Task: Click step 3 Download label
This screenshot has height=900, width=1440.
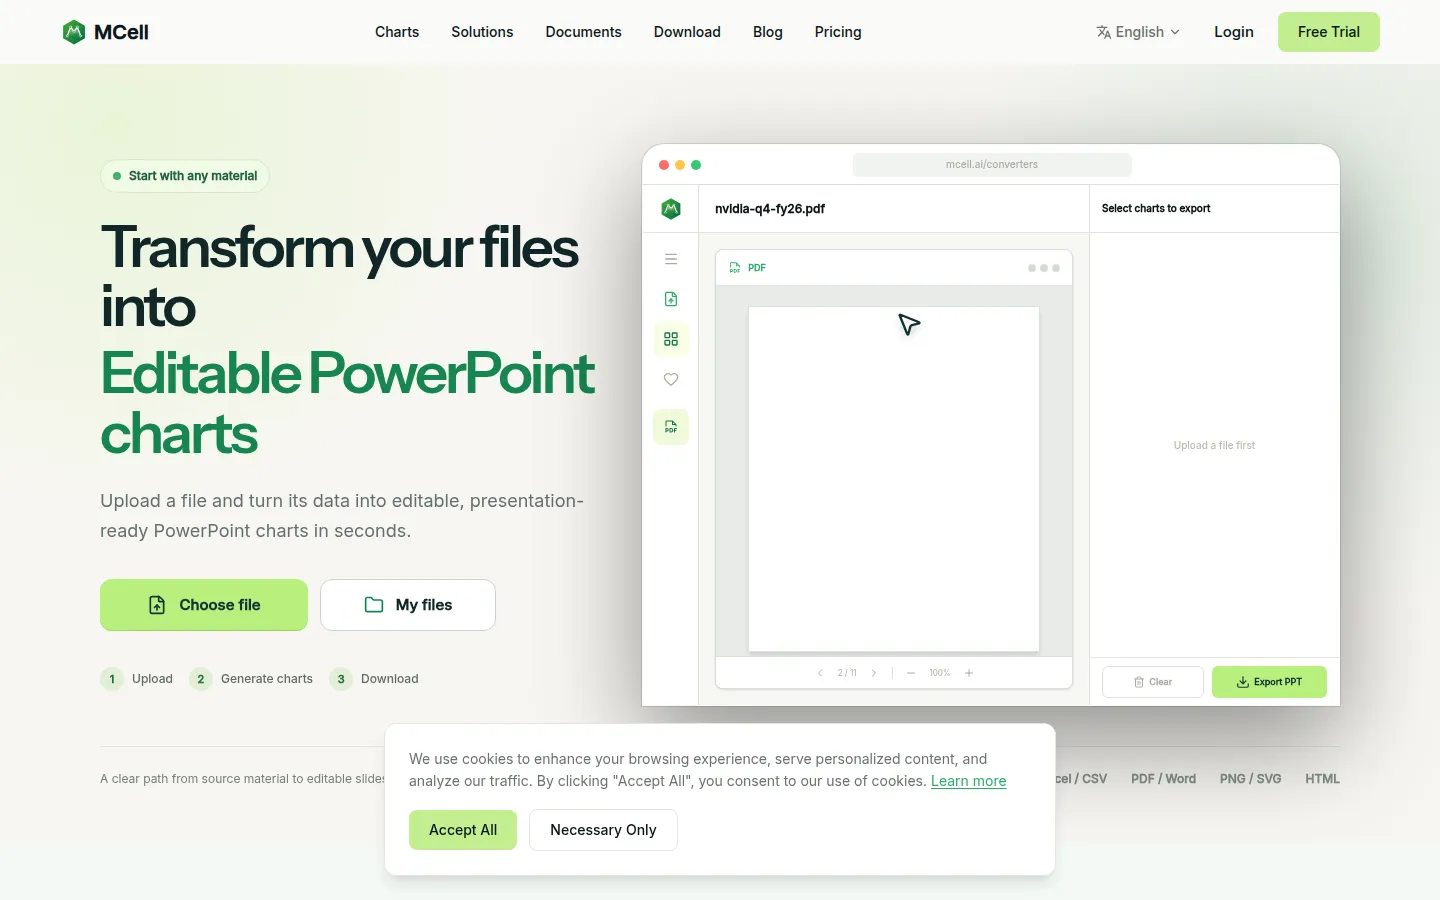Action: (x=390, y=679)
